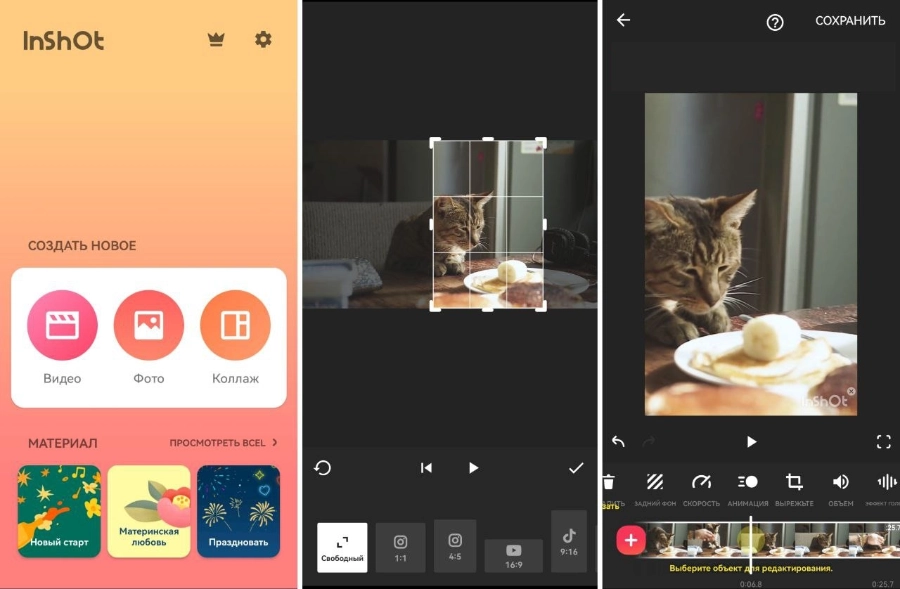Viewport: 900px width, 589px height.
Task: Select the YouTube 16:9 crop ratio
Action: point(514,555)
